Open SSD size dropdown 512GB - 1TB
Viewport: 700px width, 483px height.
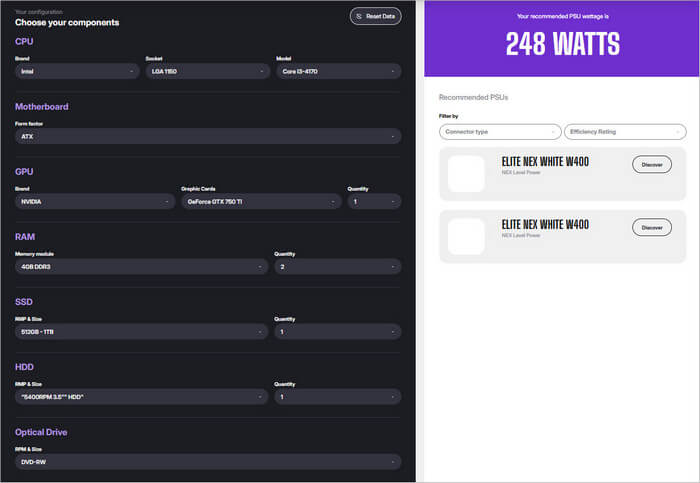tap(141, 331)
